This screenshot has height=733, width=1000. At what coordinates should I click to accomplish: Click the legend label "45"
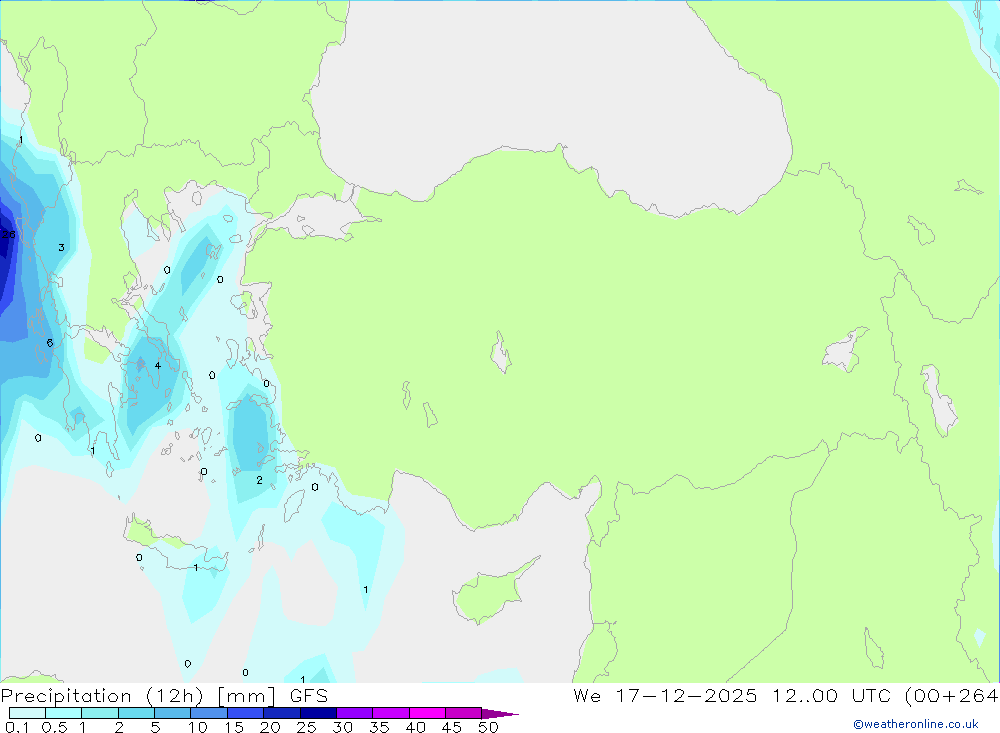[452, 727]
